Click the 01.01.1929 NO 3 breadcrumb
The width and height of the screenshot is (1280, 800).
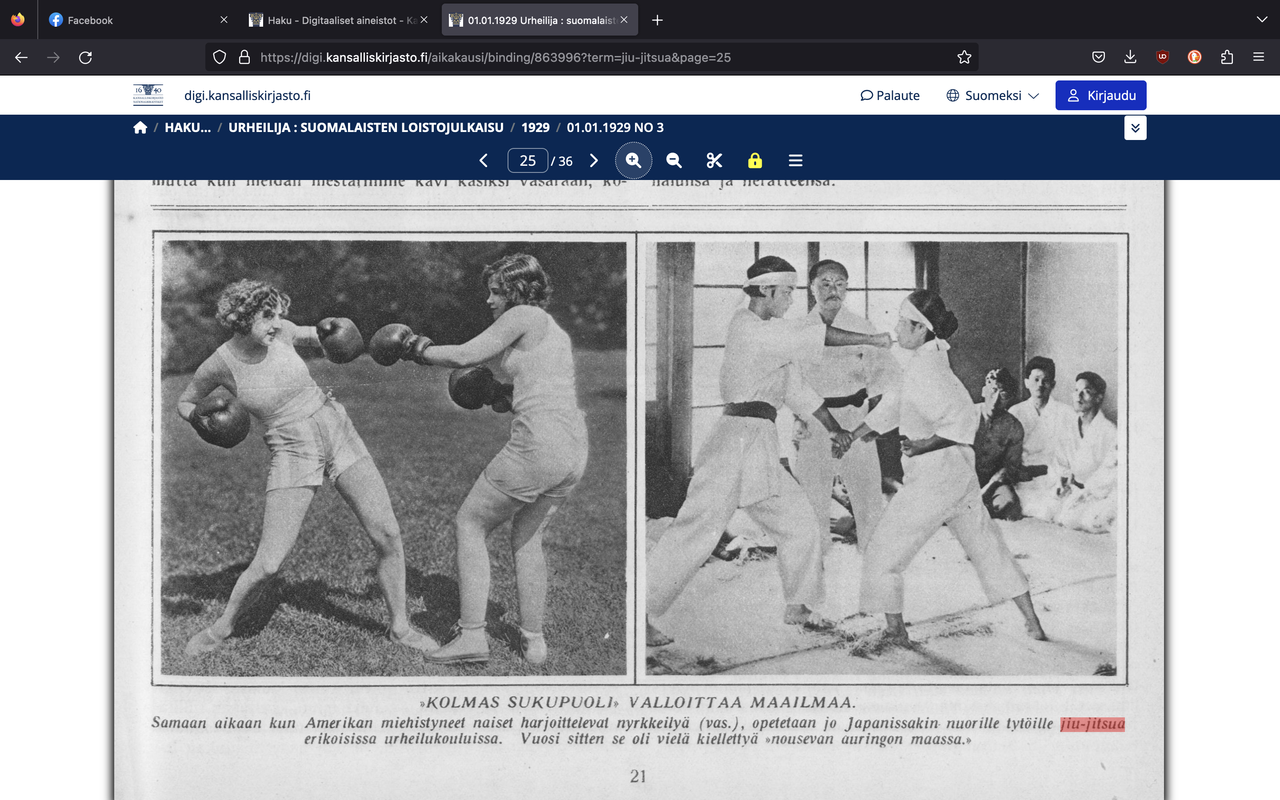point(615,127)
